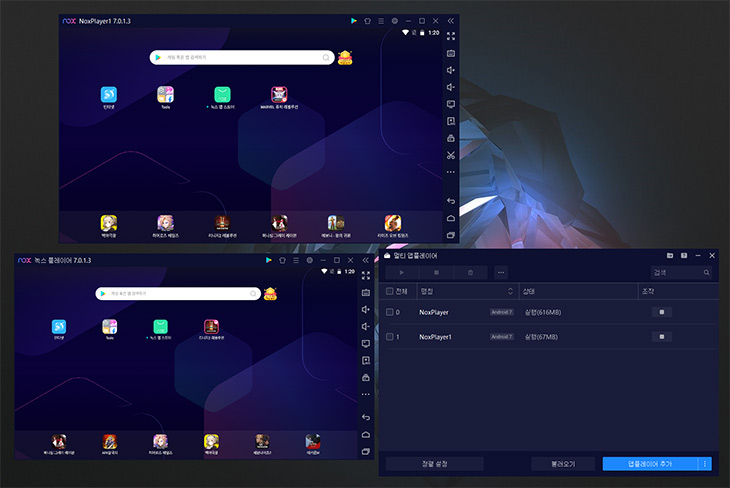Click the search box in multi-player manager

click(x=681, y=272)
